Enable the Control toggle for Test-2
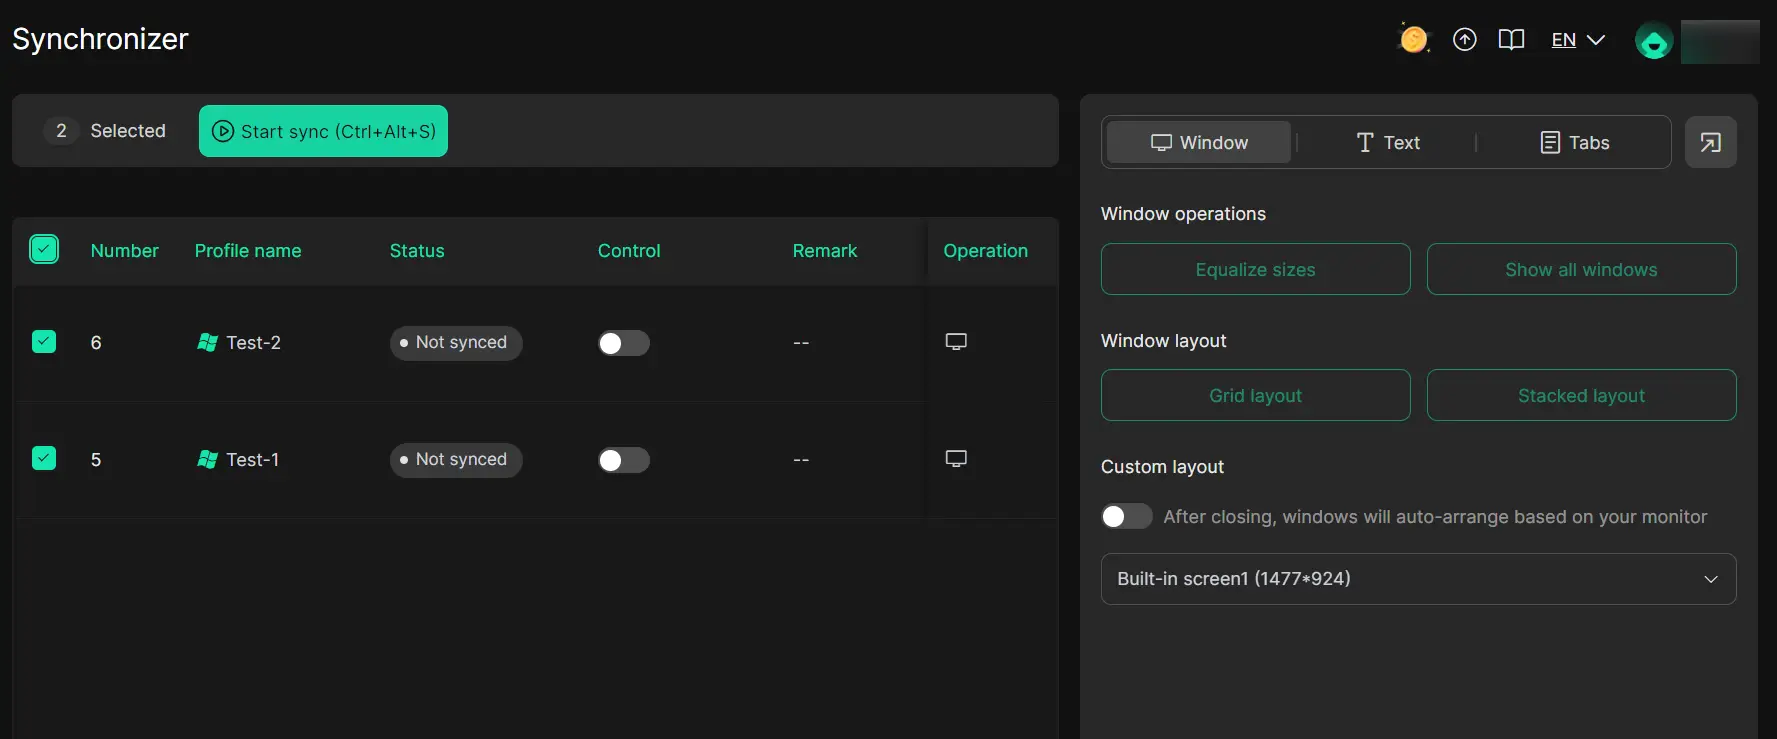The width and height of the screenshot is (1777, 739). point(623,343)
